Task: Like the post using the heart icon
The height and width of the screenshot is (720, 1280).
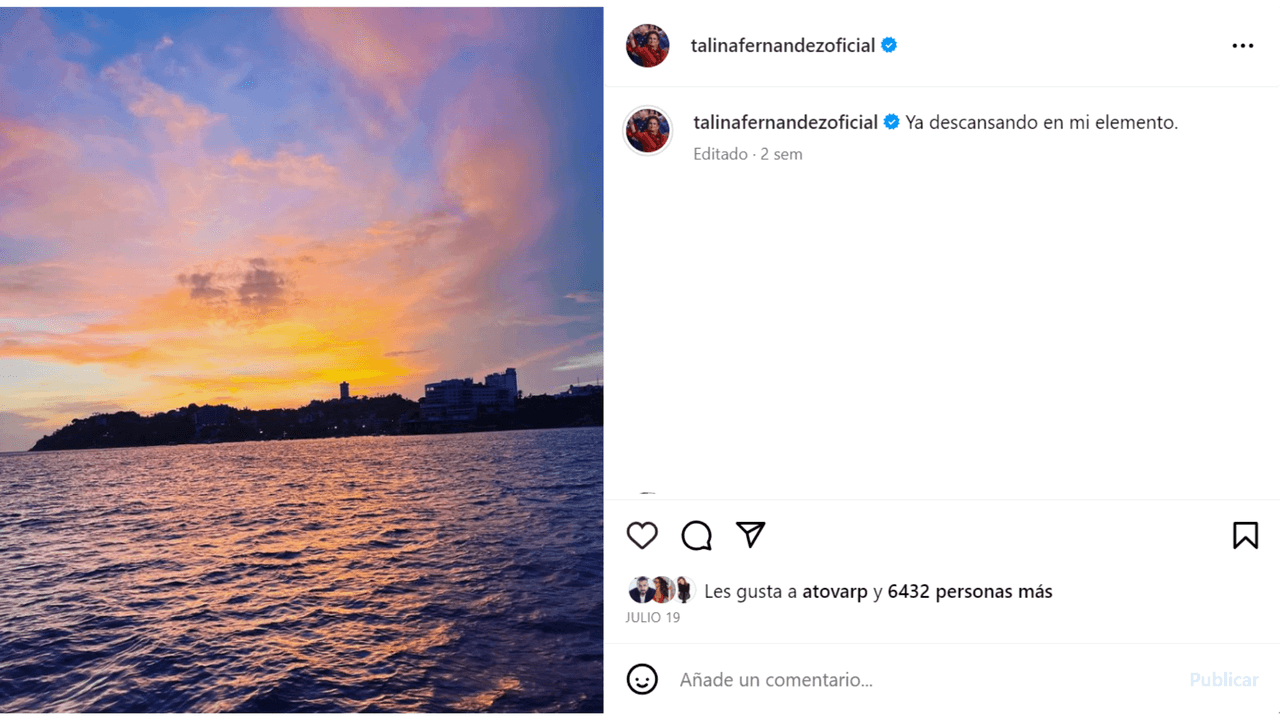Action: [642, 535]
